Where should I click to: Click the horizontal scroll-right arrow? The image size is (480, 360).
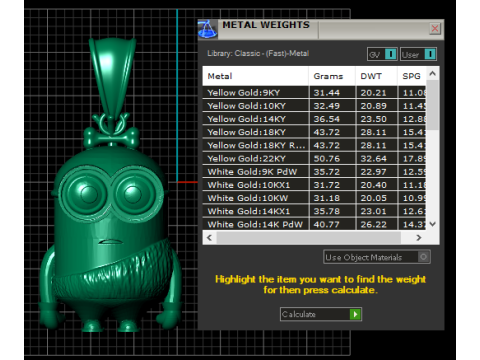tap(419, 238)
